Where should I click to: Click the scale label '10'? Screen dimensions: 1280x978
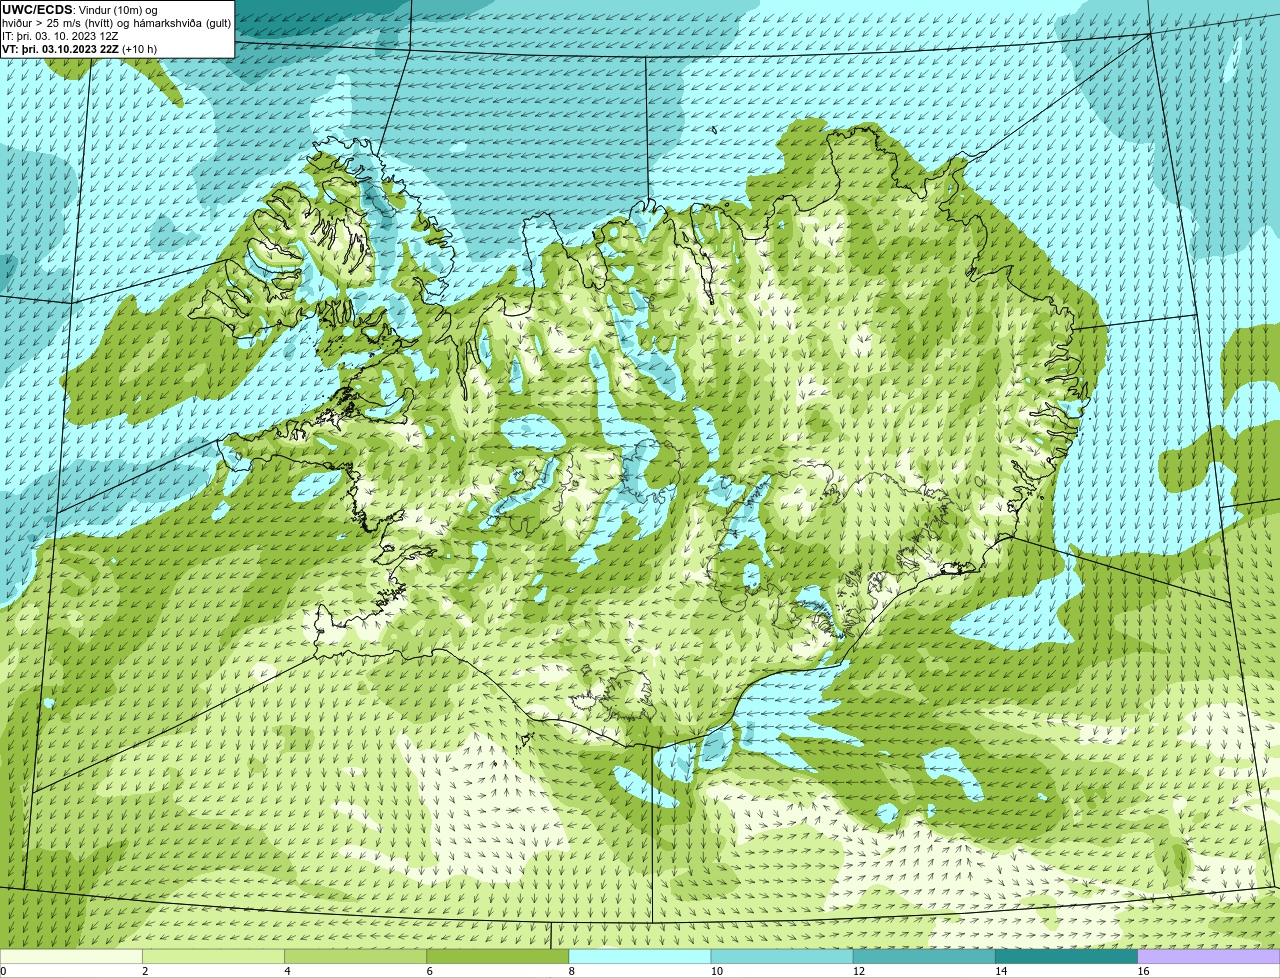(716, 971)
